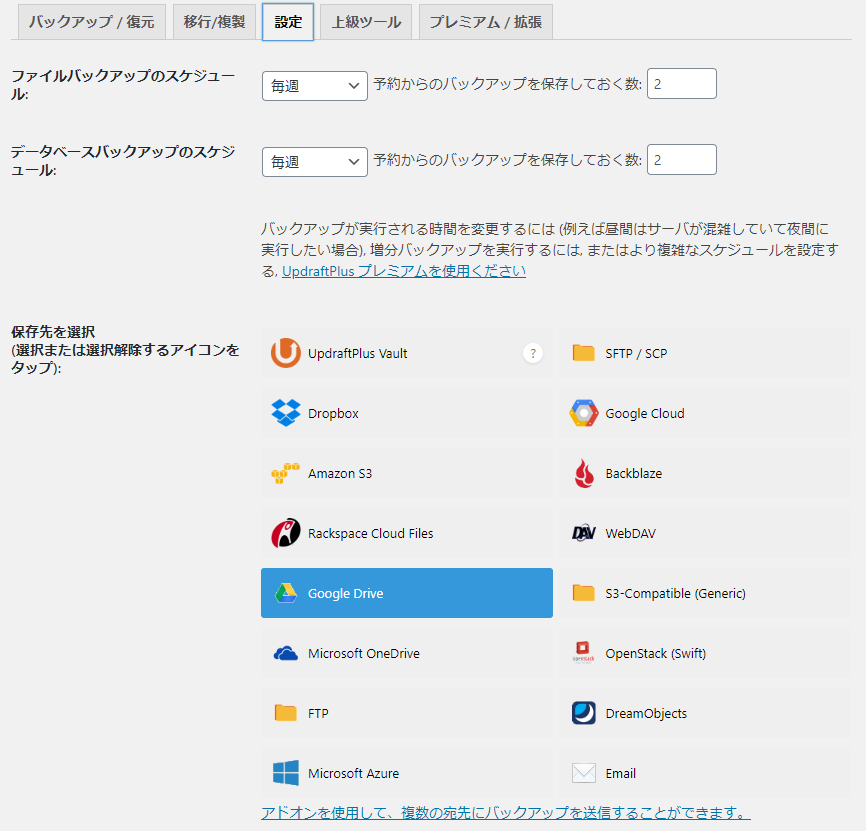The height and width of the screenshot is (831, 866).
Task: Open the file backup schedule dropdown
Action: pyautogui.click(x=315, y=86)
